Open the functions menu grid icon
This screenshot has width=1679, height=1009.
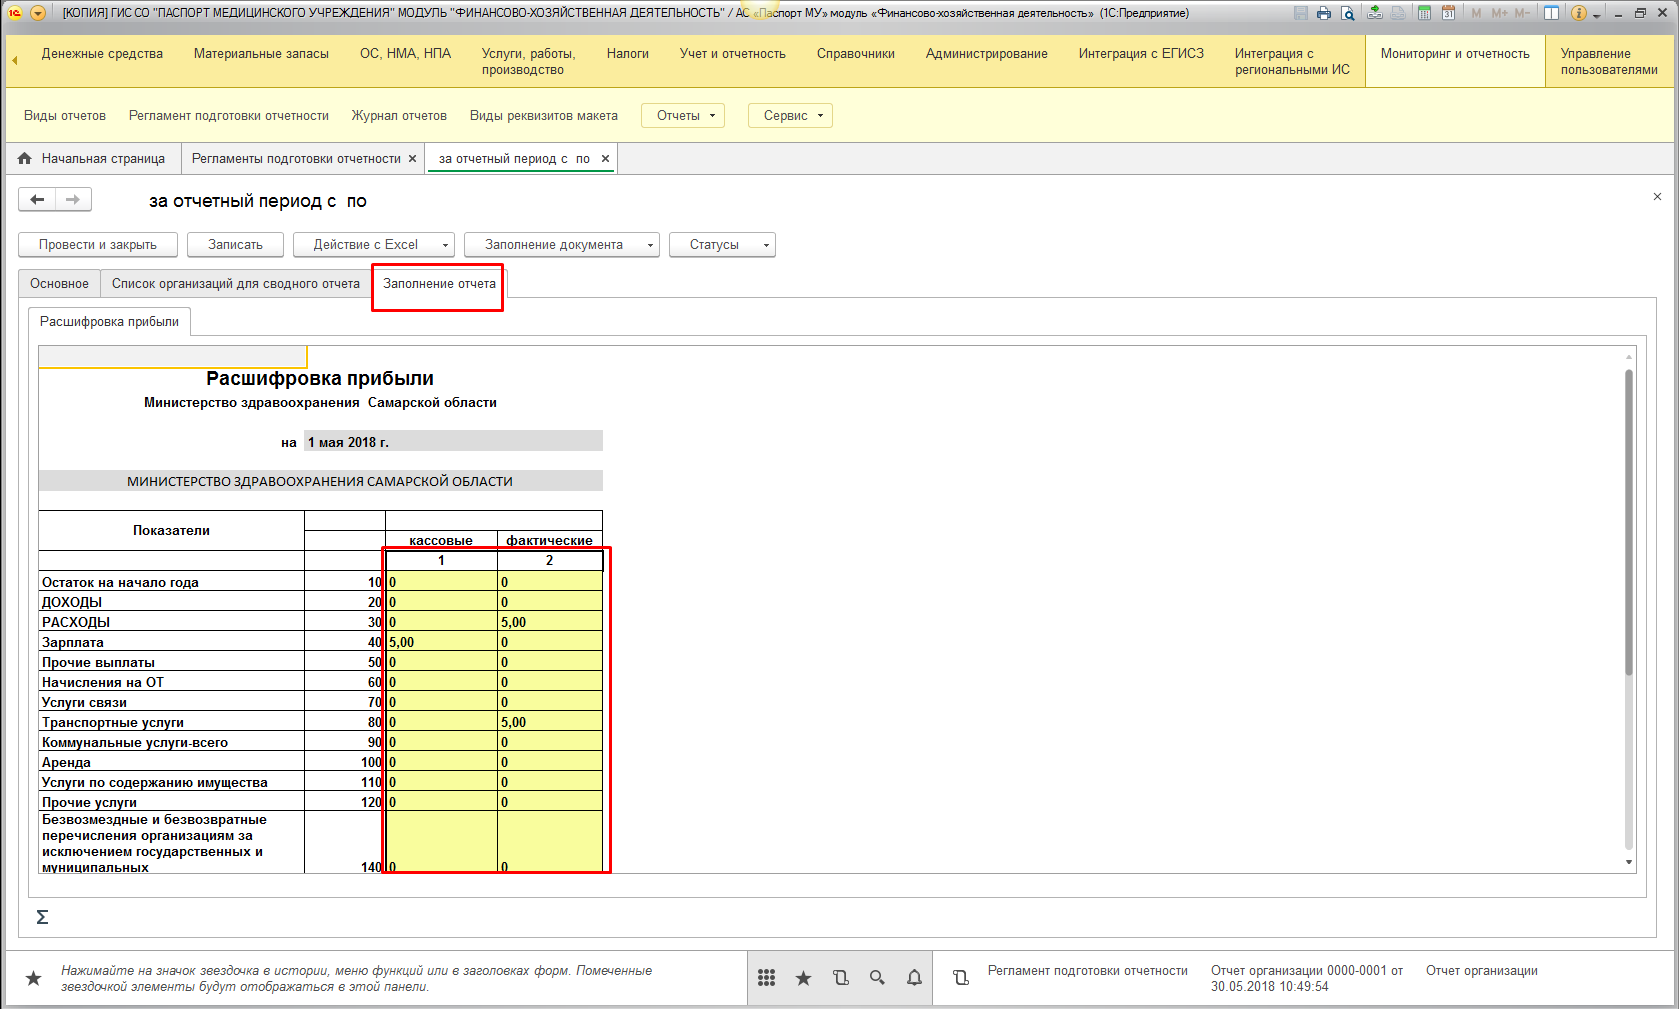(767, 978)
